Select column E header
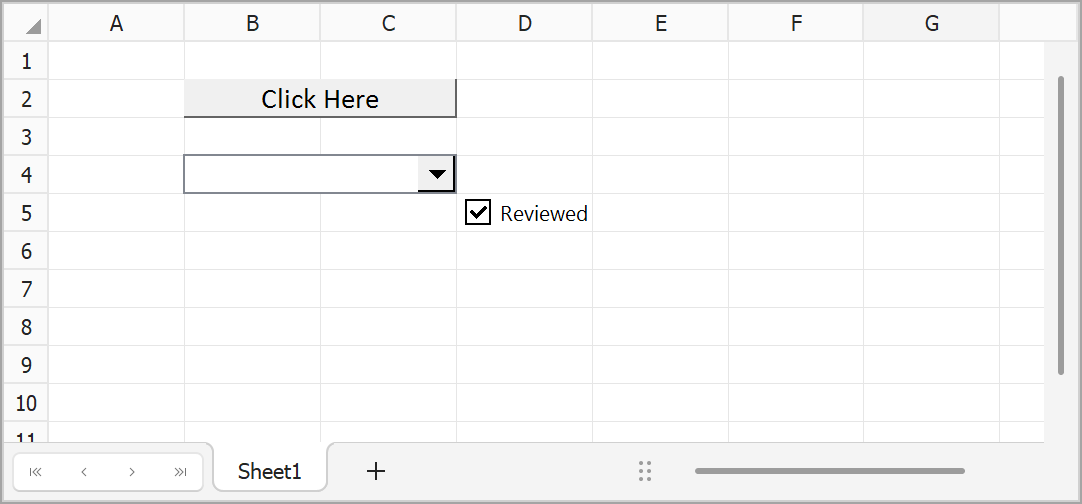 pyautogui.click(x=660, y=24)
